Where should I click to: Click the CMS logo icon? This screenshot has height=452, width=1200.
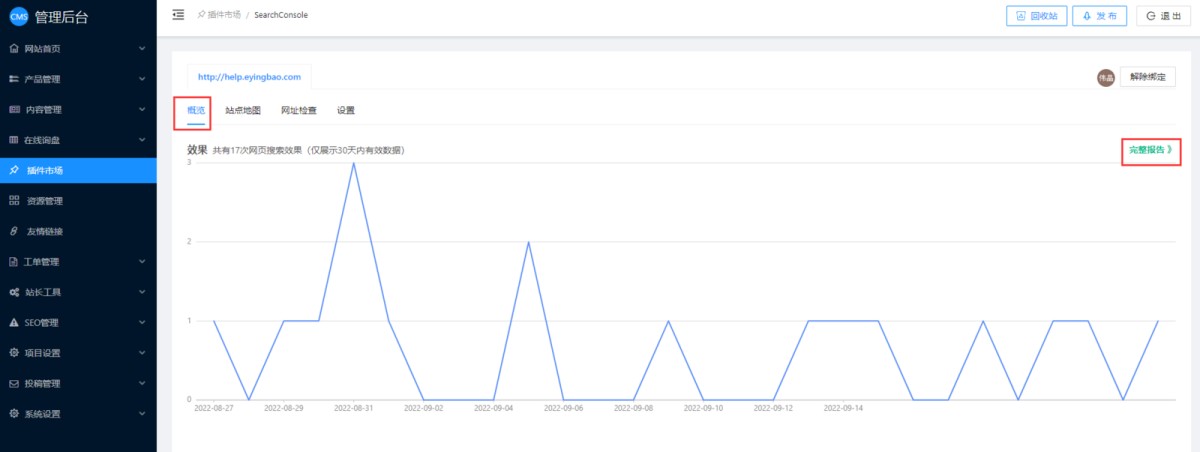point(18,16)
